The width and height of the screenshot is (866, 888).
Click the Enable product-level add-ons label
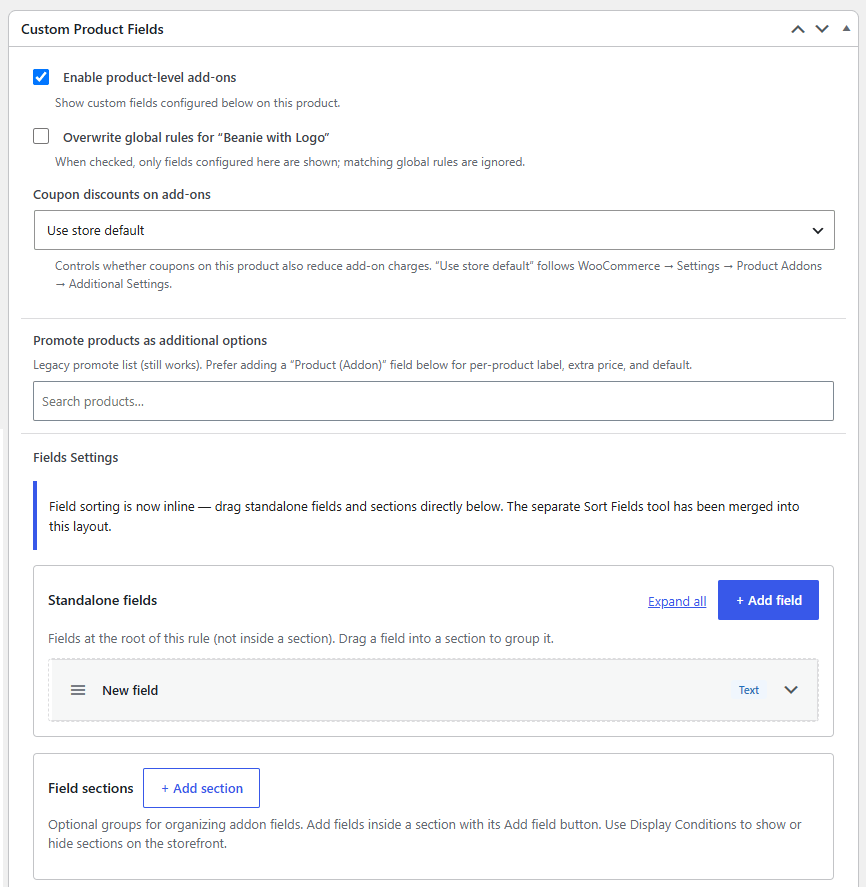pyautogui.click(x=150, y=78)
